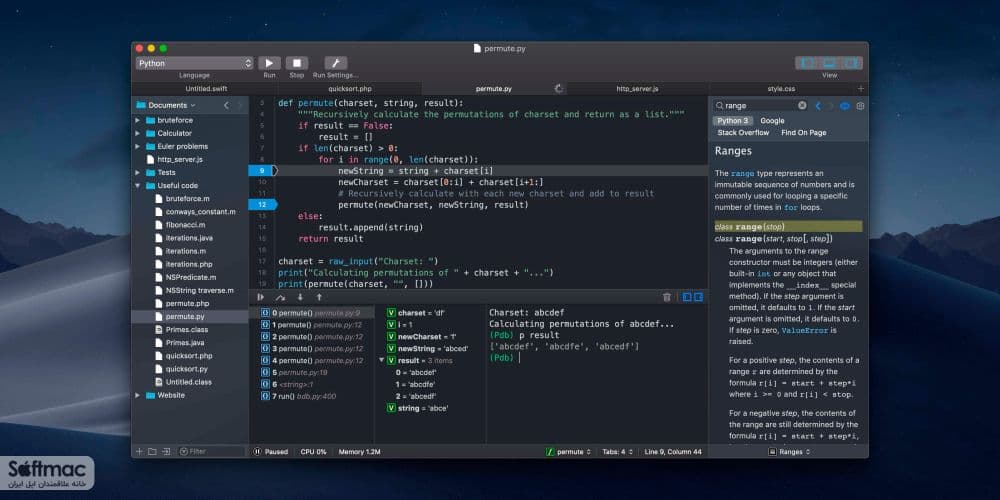Toggle right sidebar in View control
Screen dimensions: 1000x500
click(851, 63)
